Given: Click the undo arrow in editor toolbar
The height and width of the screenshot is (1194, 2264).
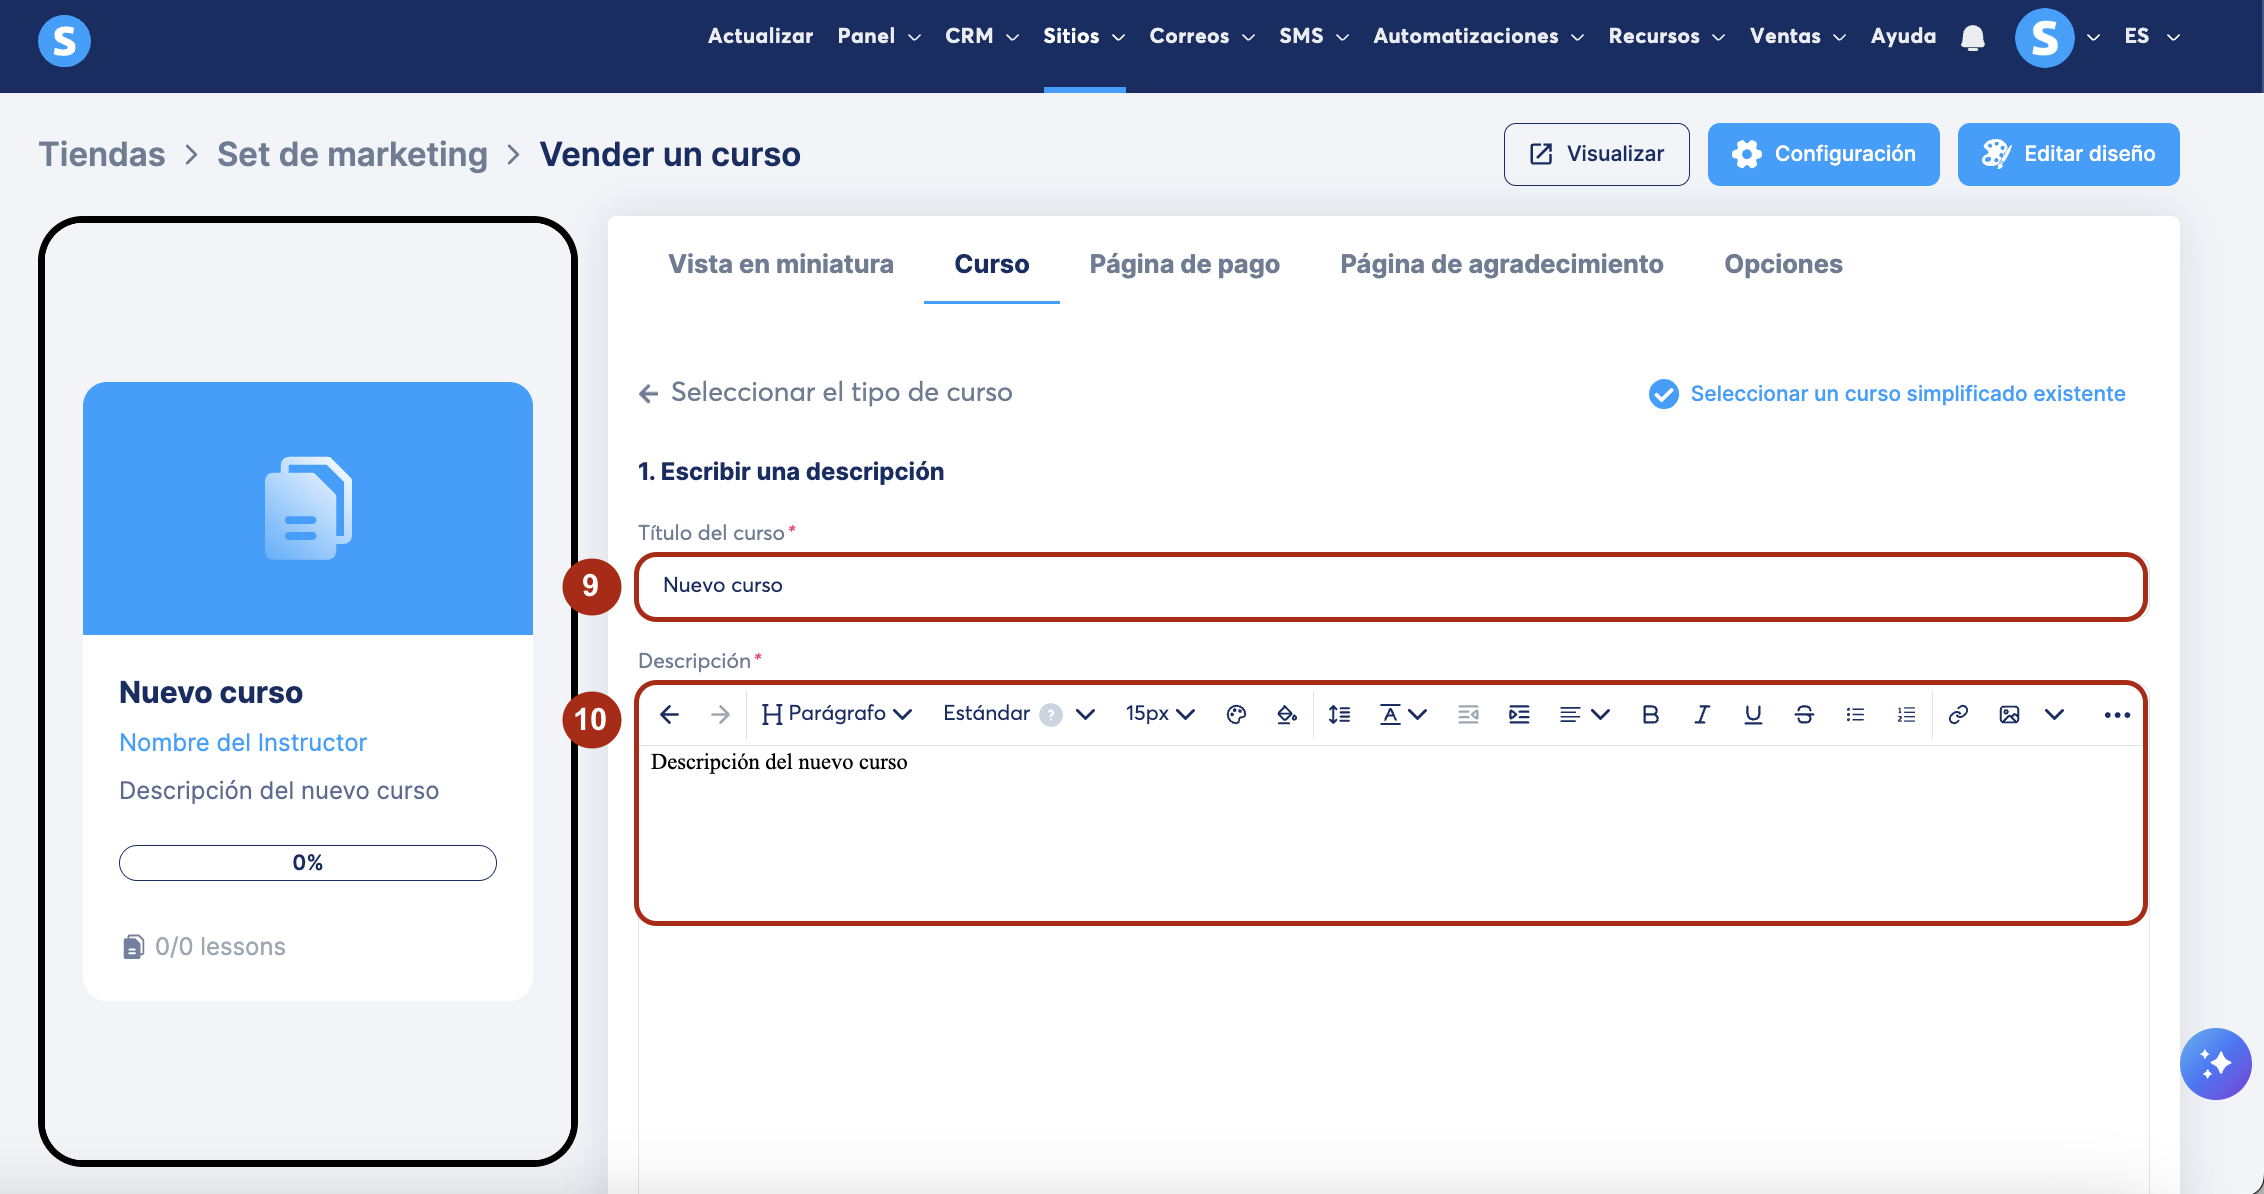Looking at the screenshot, I should pyautogui.click(x=669, y=714).
